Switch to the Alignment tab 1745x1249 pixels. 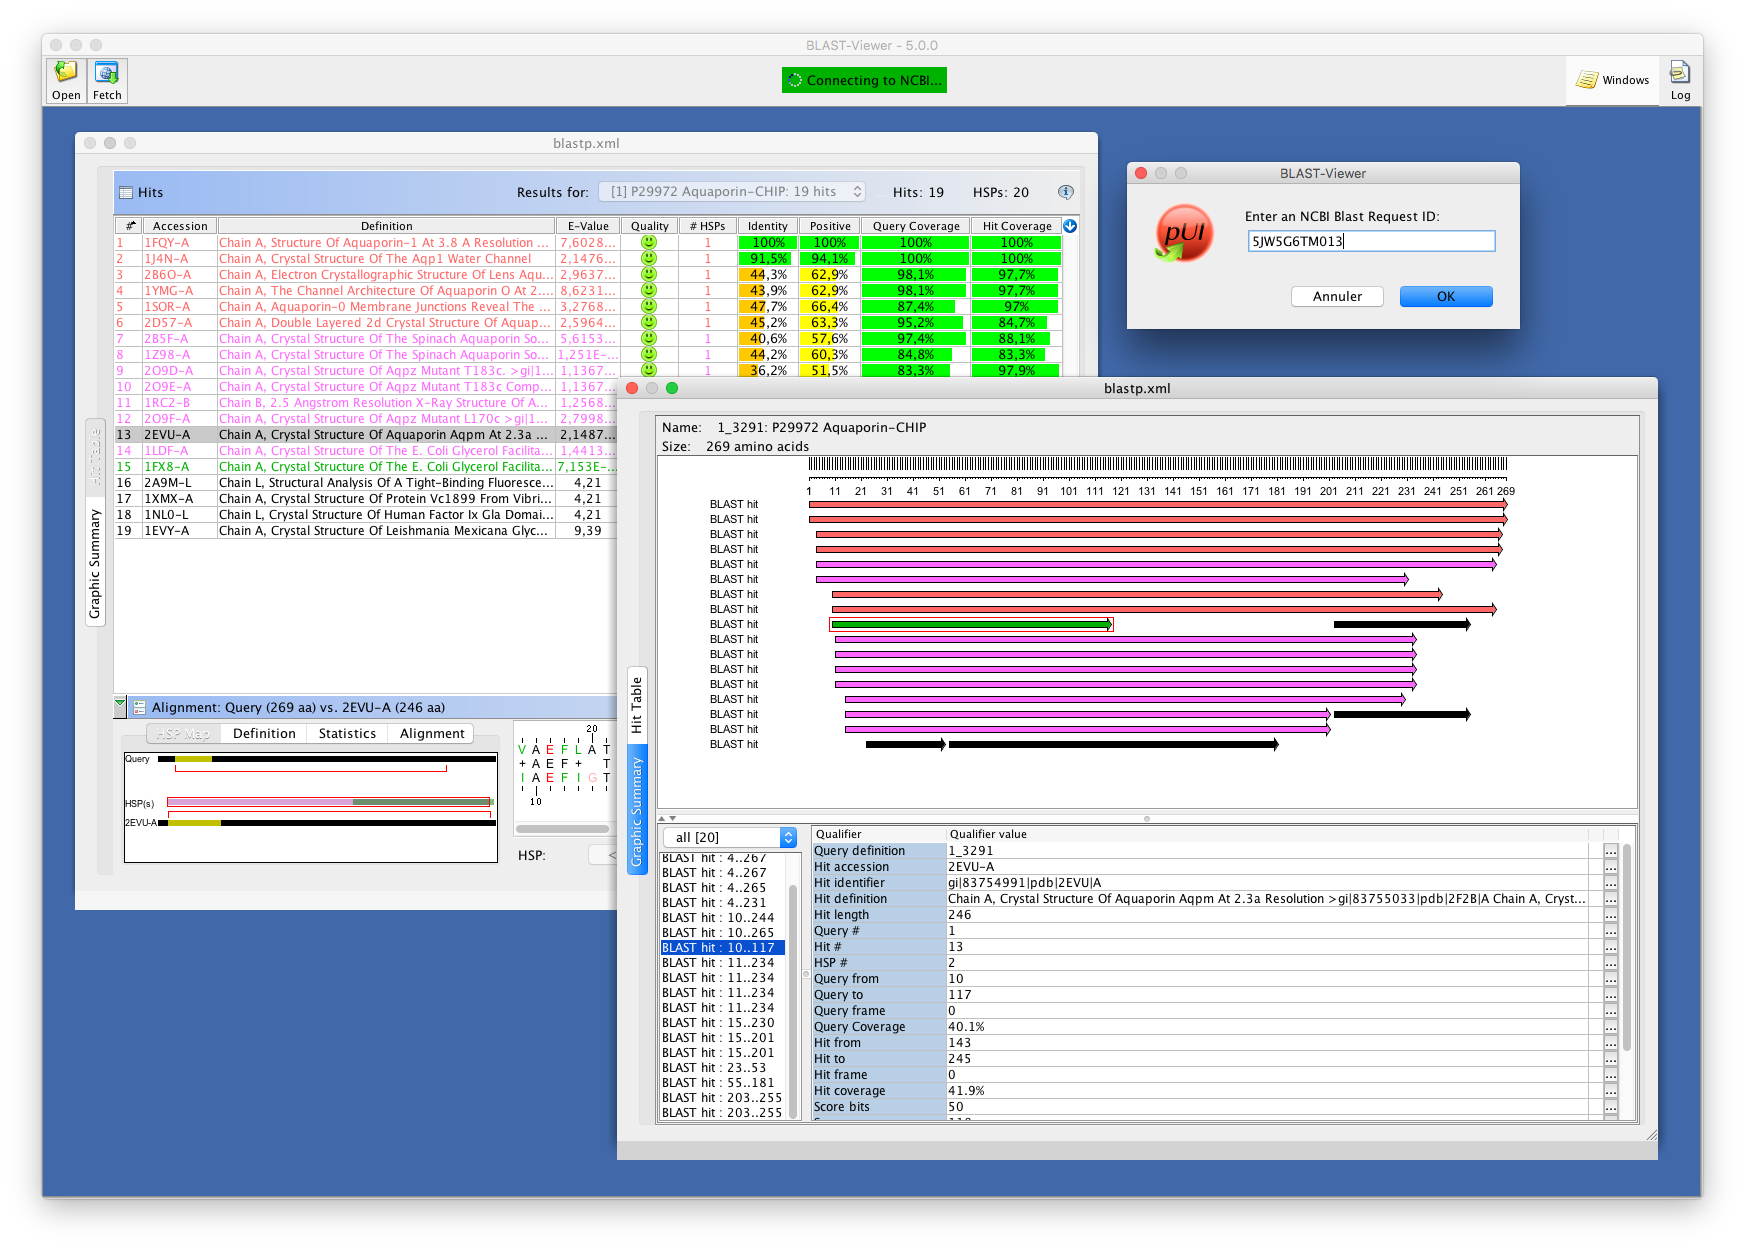[432, 733]
